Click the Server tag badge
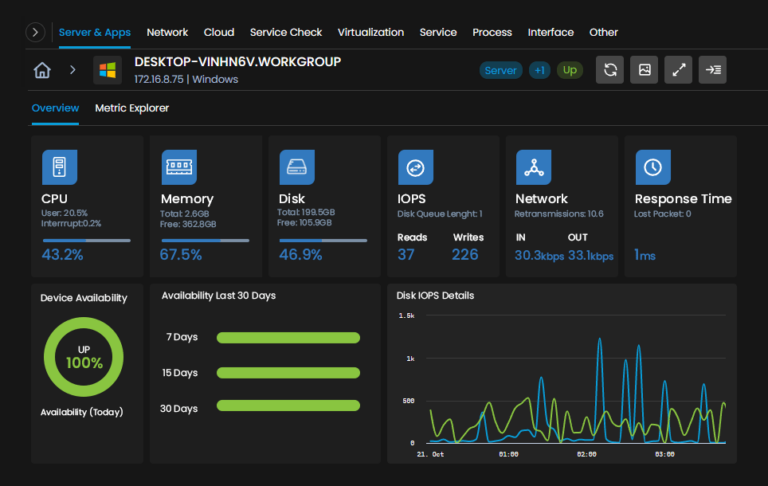Image resolution: width=768 pixels, height=486 pixels. 501,70
